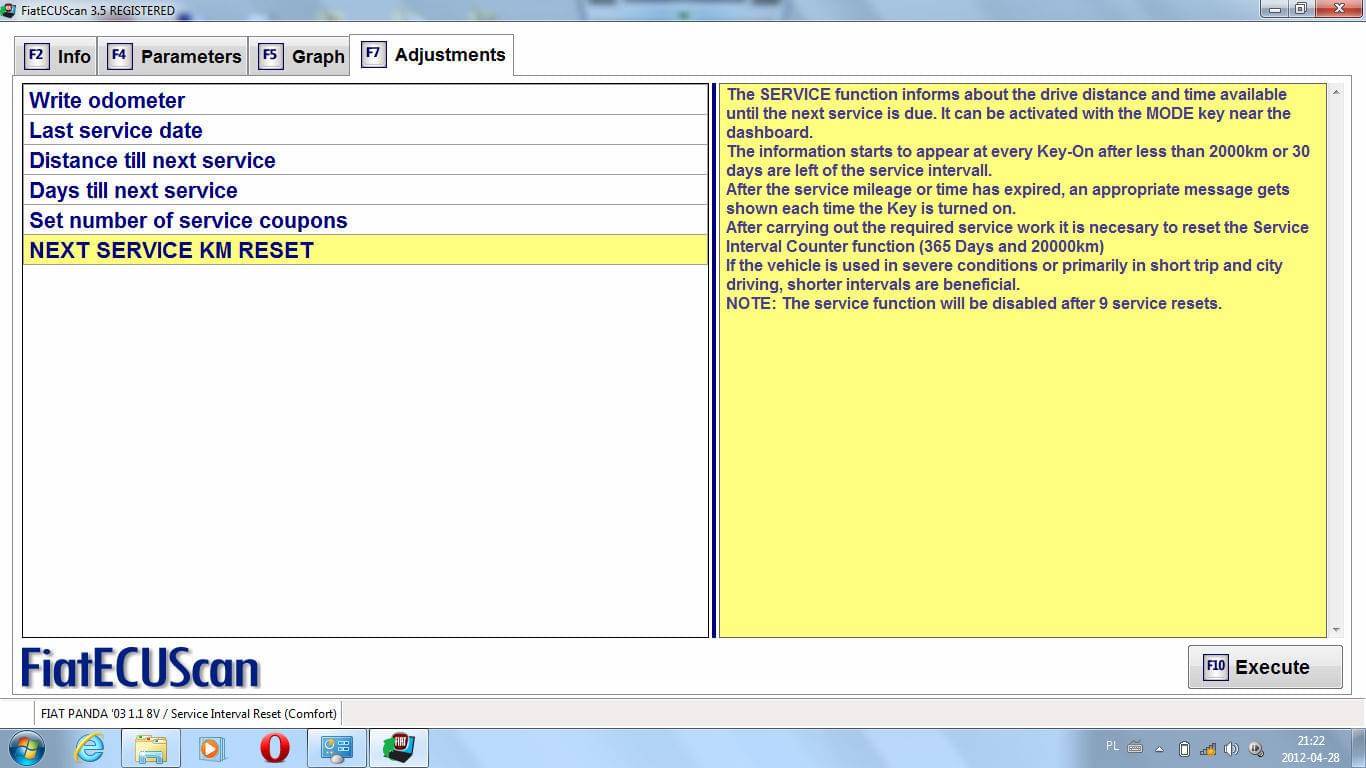1366x768 pixels.
Task: Click the on-screen keyboard tray icon
Action: tap(1135, 747)
